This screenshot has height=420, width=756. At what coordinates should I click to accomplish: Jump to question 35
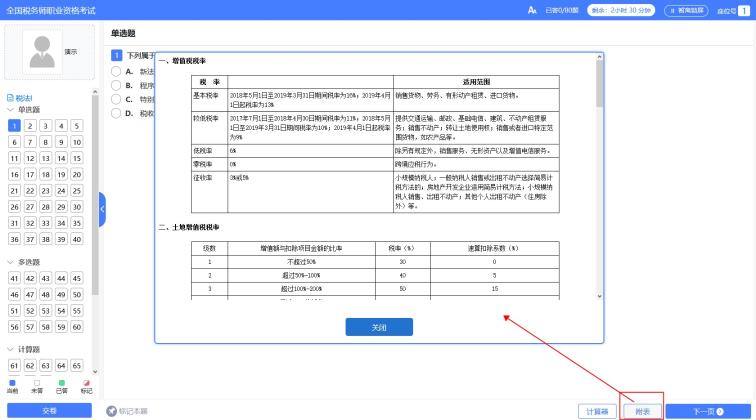pyautogui.click(x=77, y=223)
